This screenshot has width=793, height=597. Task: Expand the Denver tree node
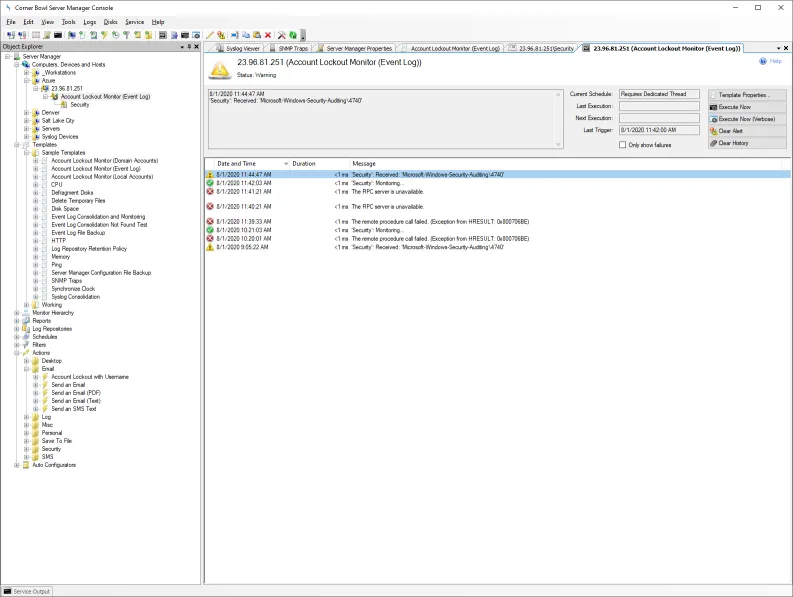coord(26,113)
